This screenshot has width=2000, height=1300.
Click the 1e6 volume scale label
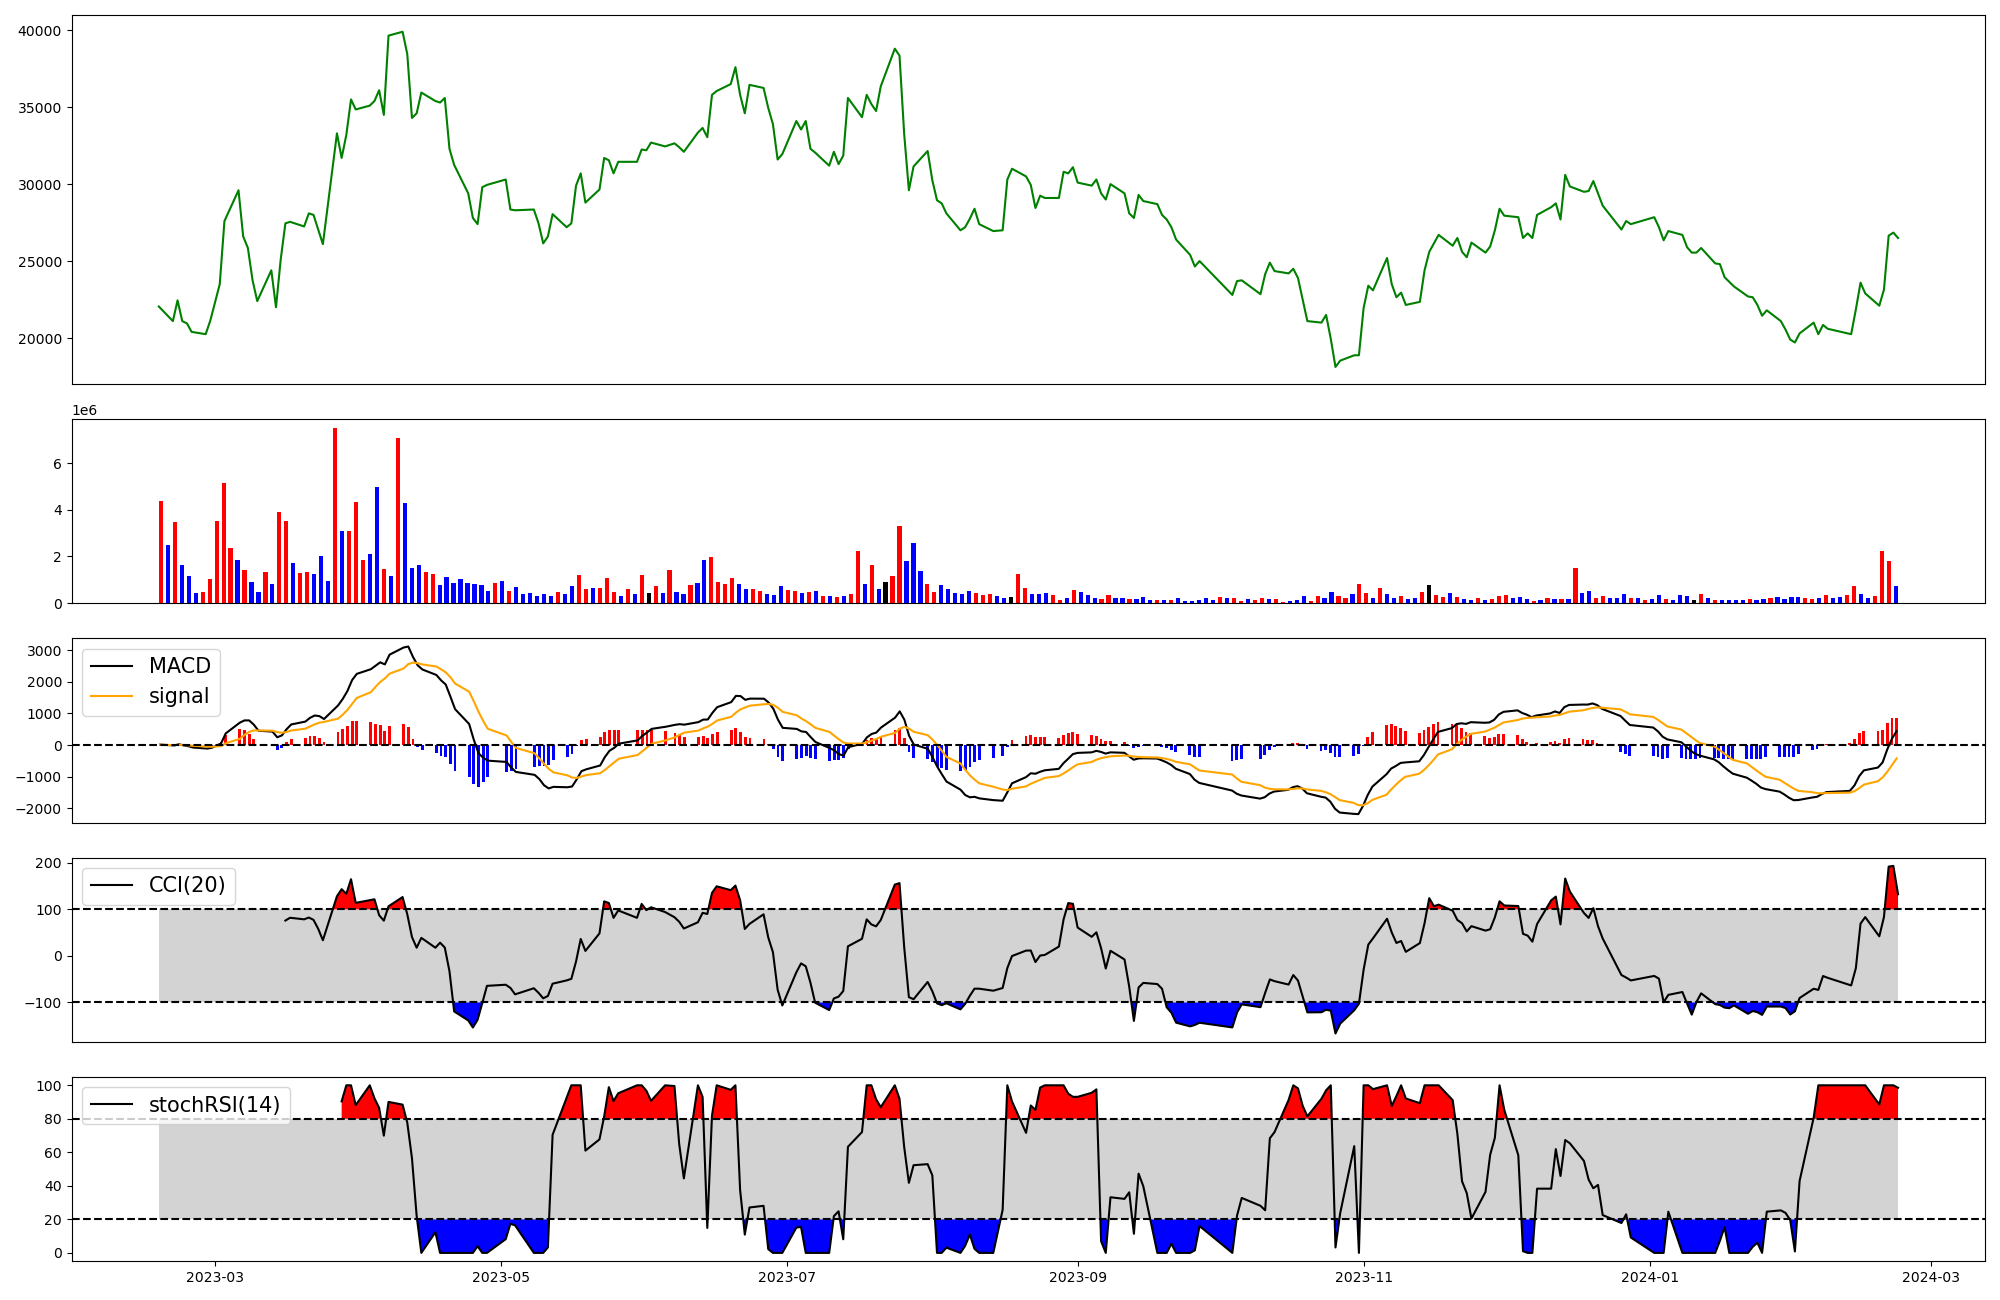click(x=84, y=410)
